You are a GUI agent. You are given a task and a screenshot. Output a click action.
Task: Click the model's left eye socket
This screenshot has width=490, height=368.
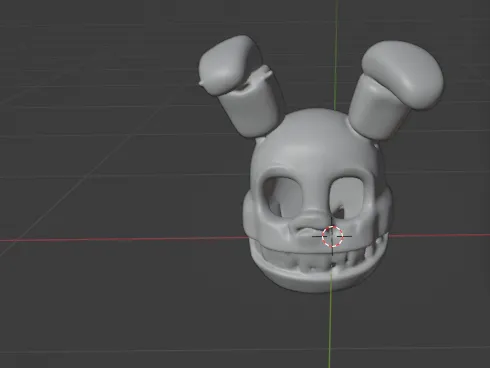pyautogui.click(x=282, y=196)
